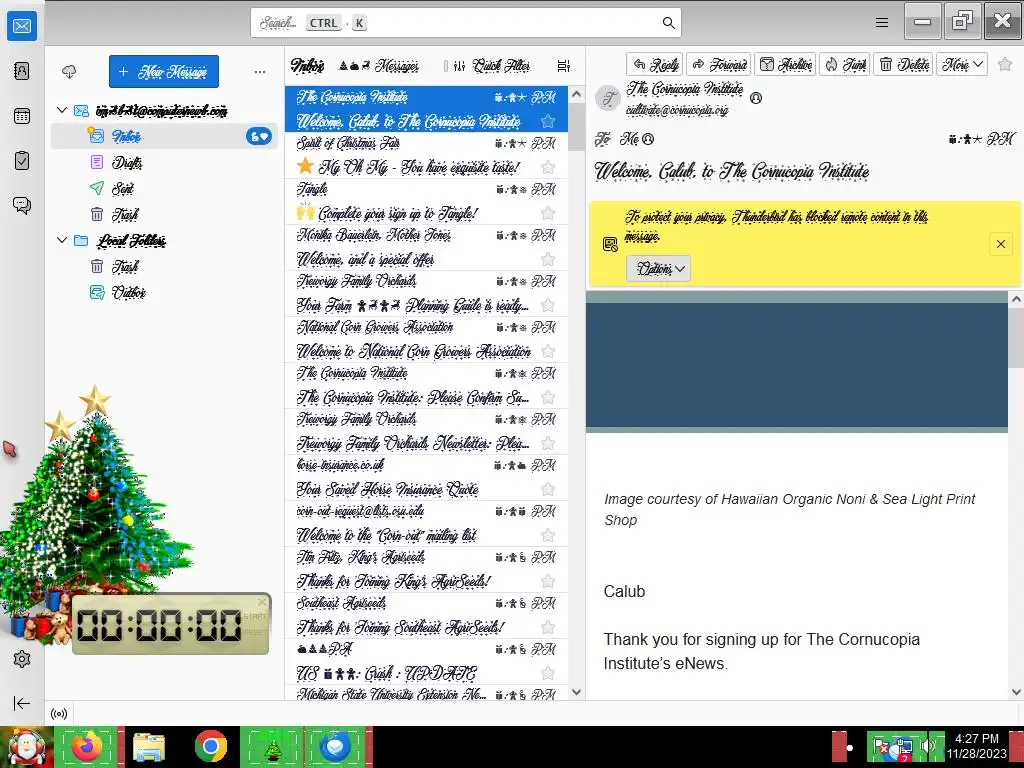Delete the open message
The image size is (1024, 768).
point(904,64)
